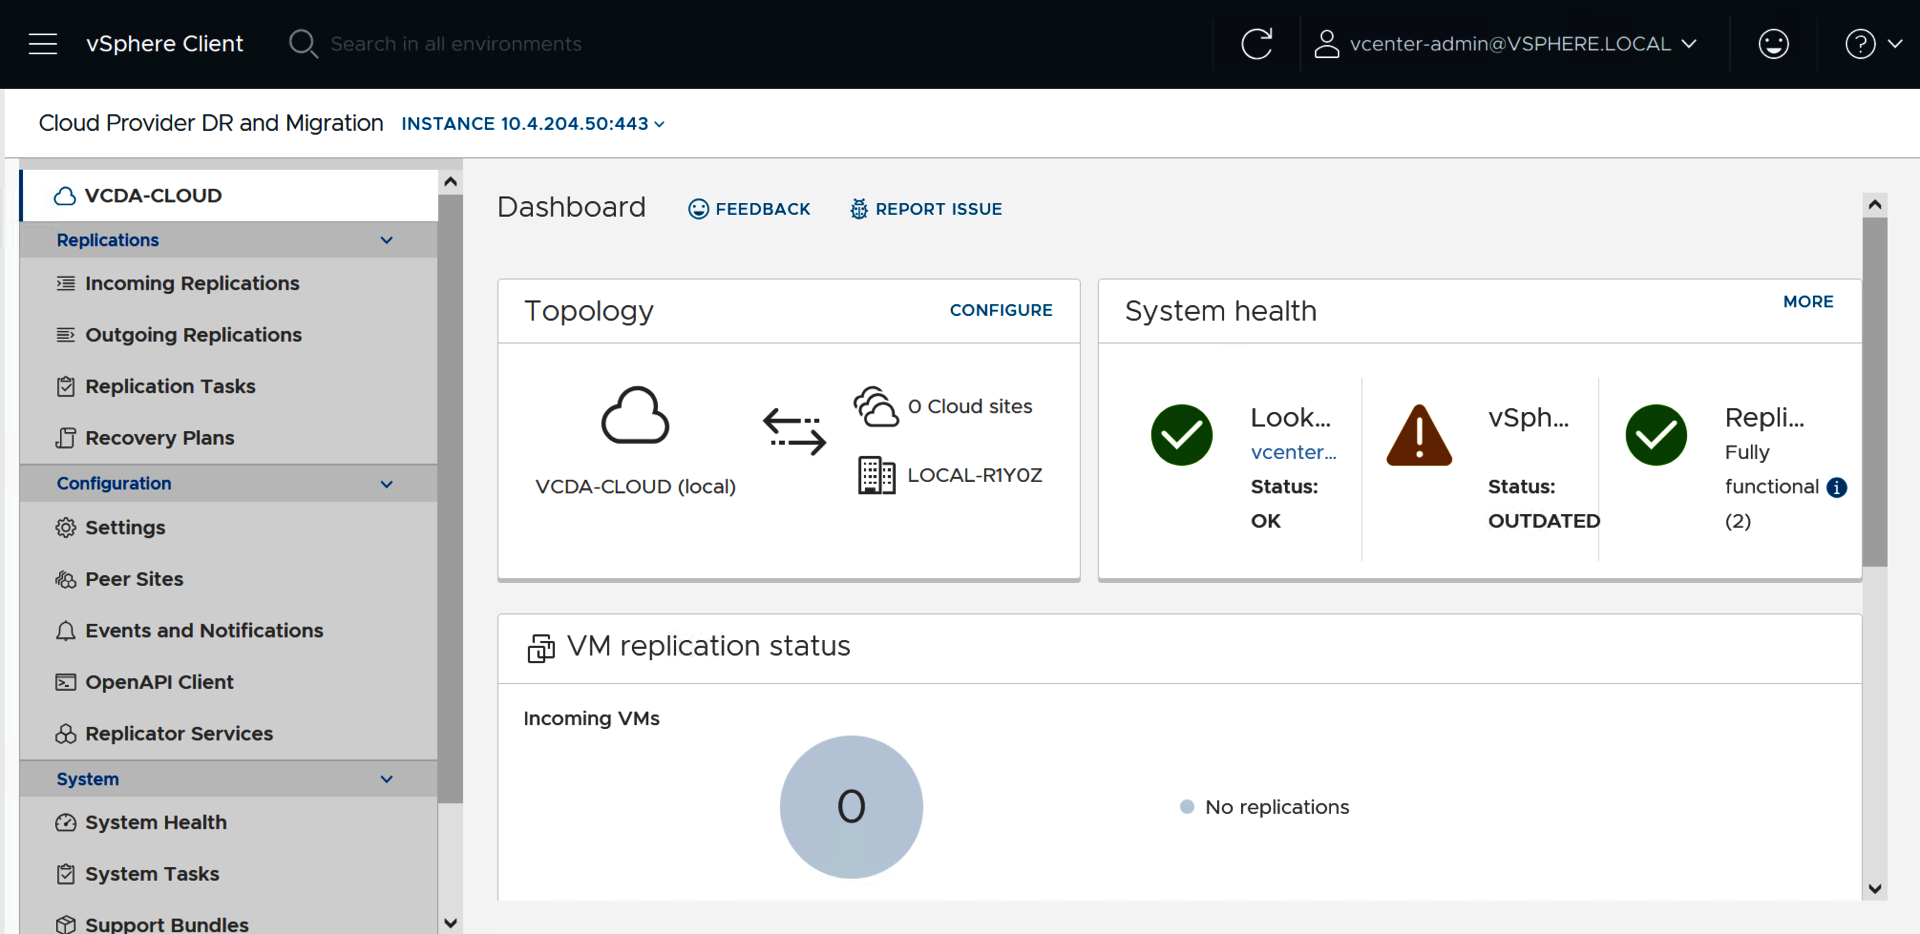Click the bidirectional arrows icon in Topology

coord(794,431)
